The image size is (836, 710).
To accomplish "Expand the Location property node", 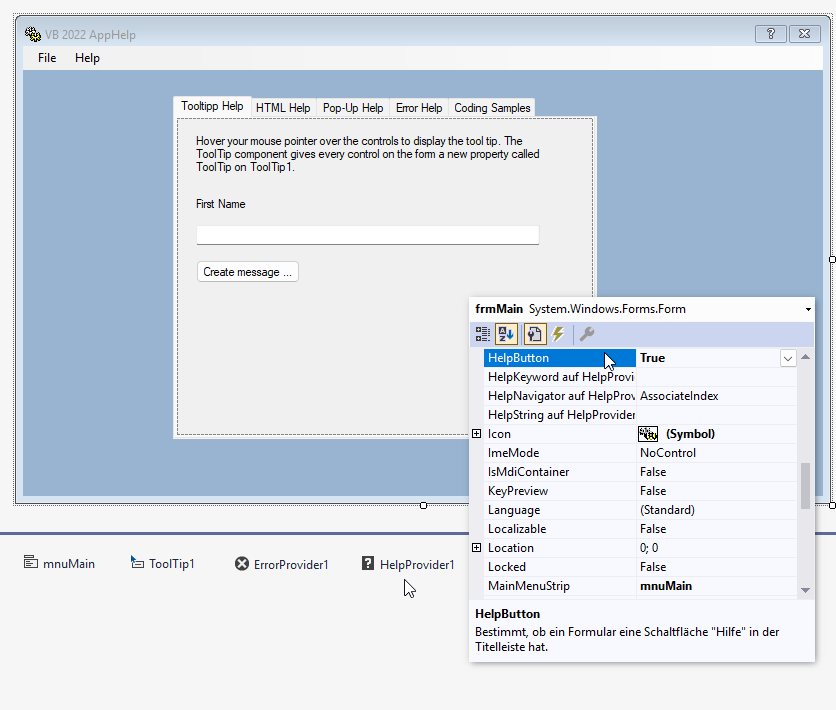I will (x=477, y=548).
